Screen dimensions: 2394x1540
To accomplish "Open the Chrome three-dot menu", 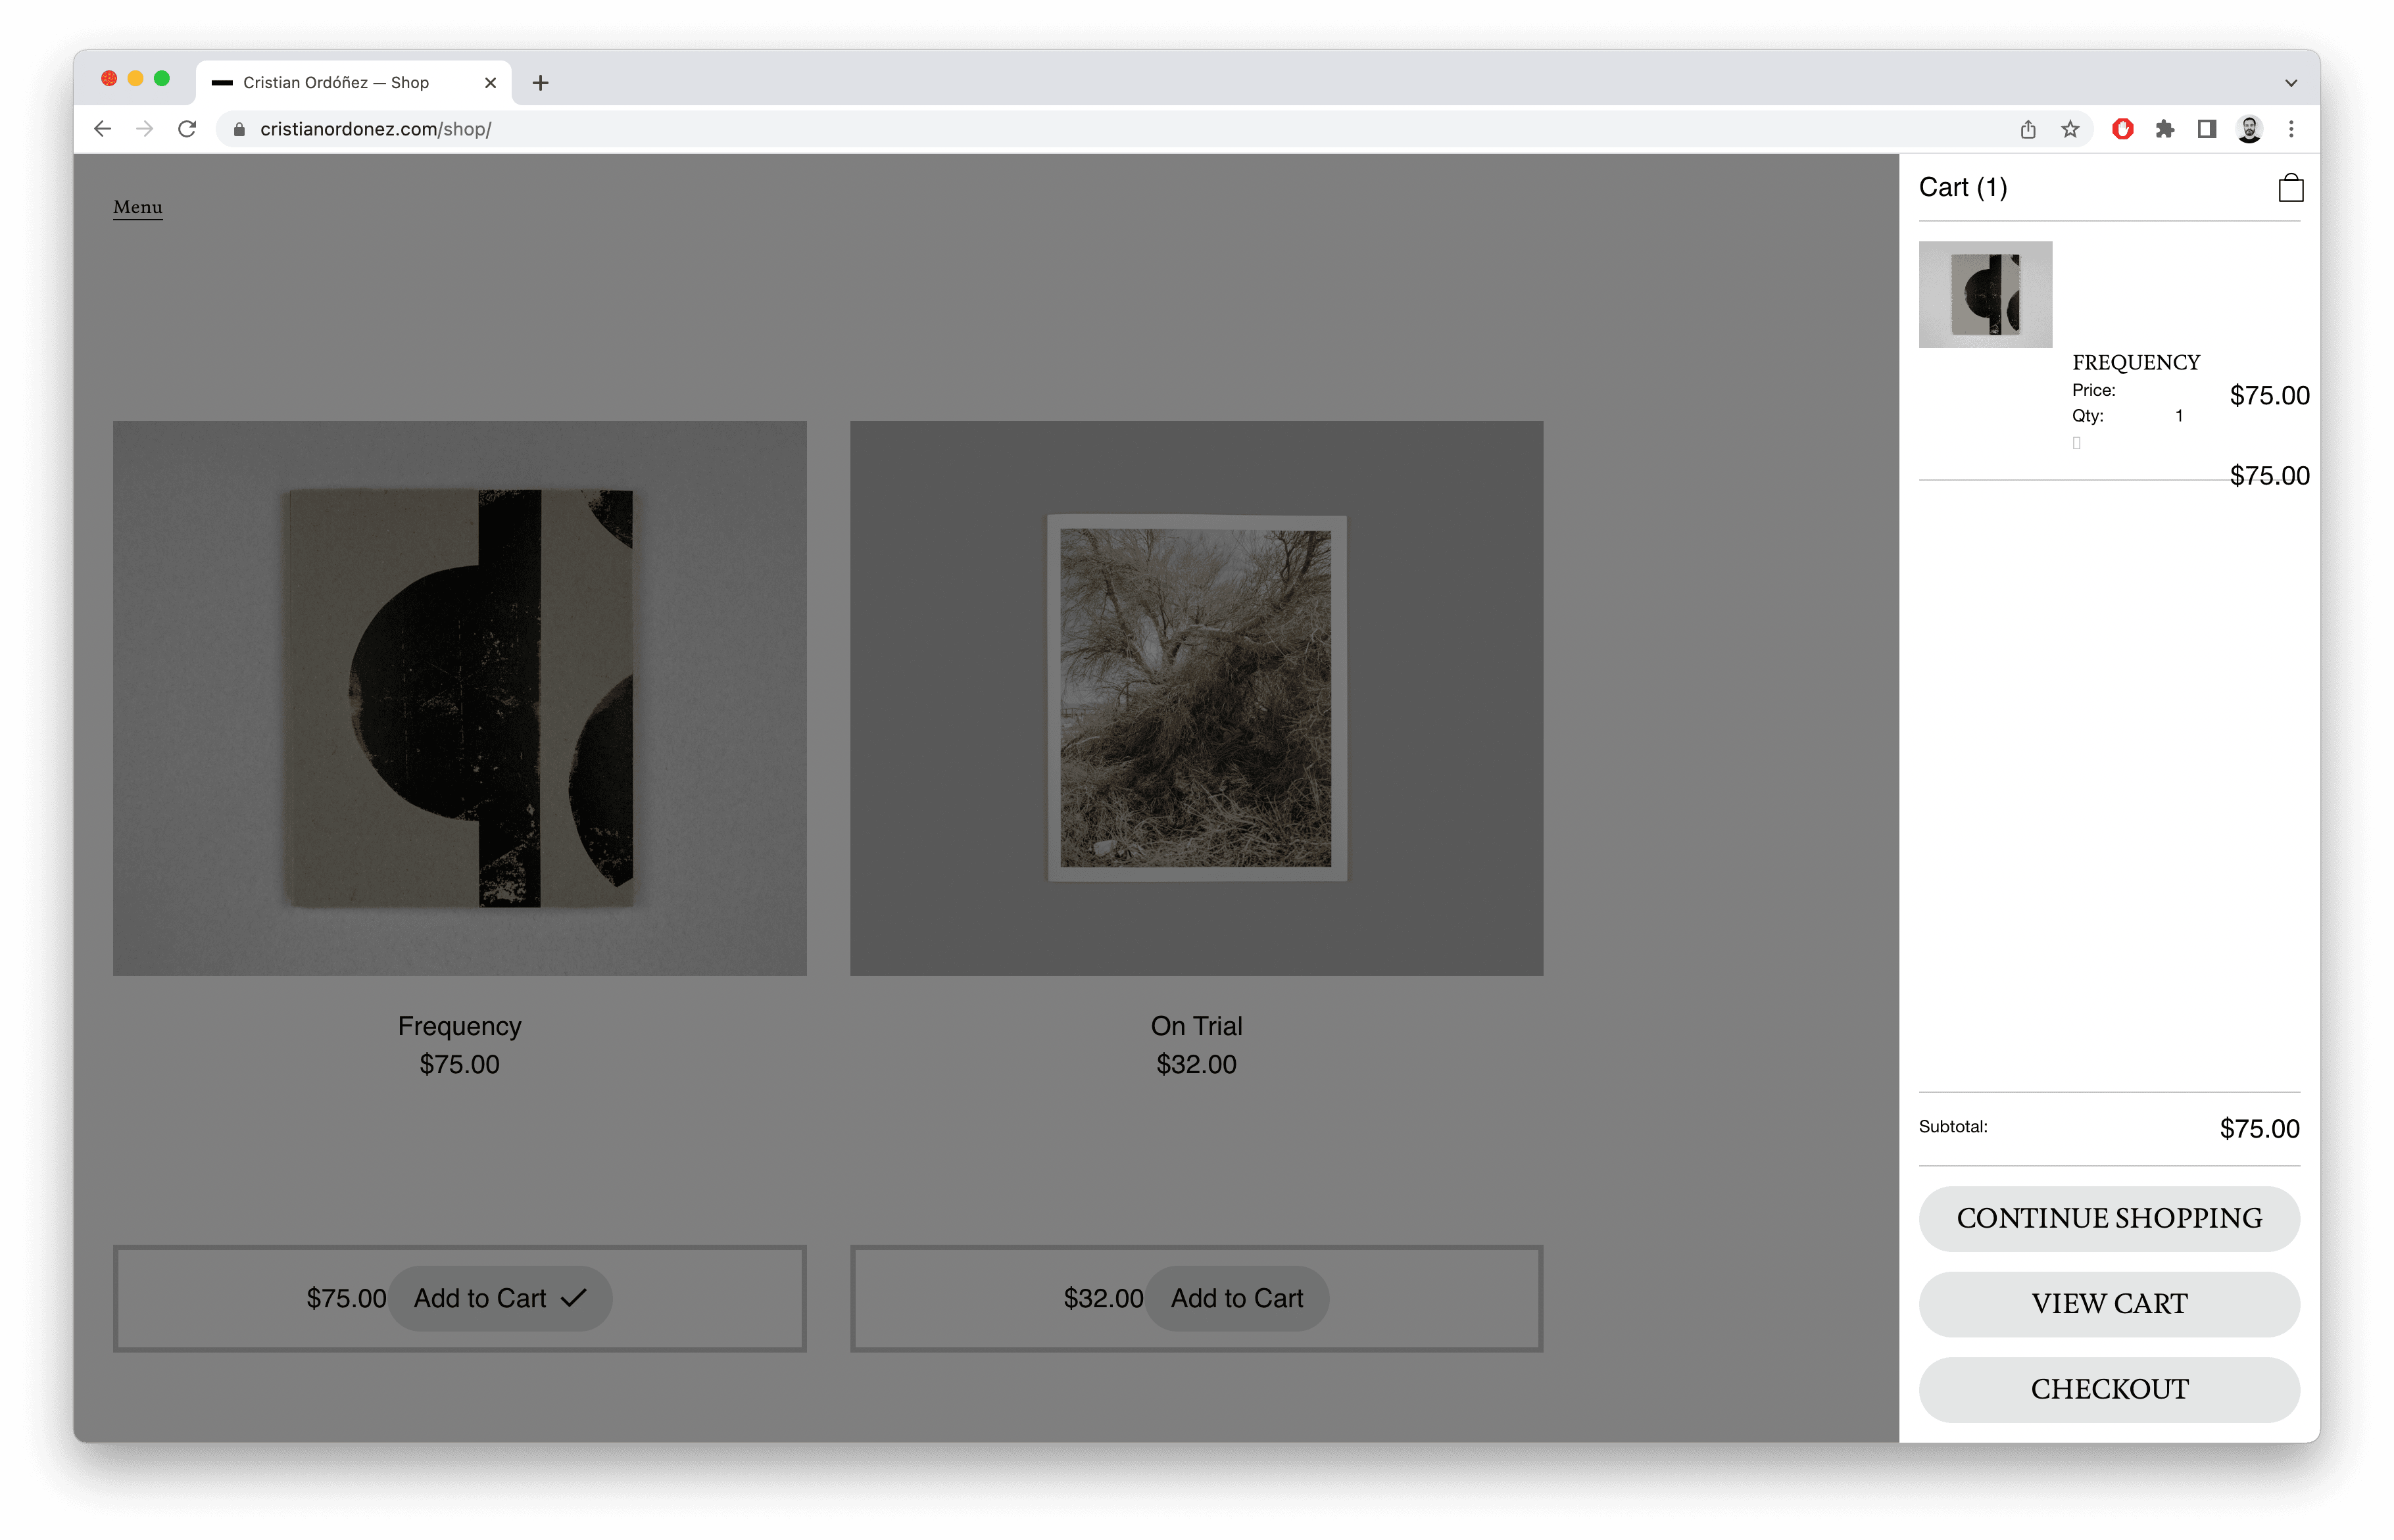I will coord(2291,129).
